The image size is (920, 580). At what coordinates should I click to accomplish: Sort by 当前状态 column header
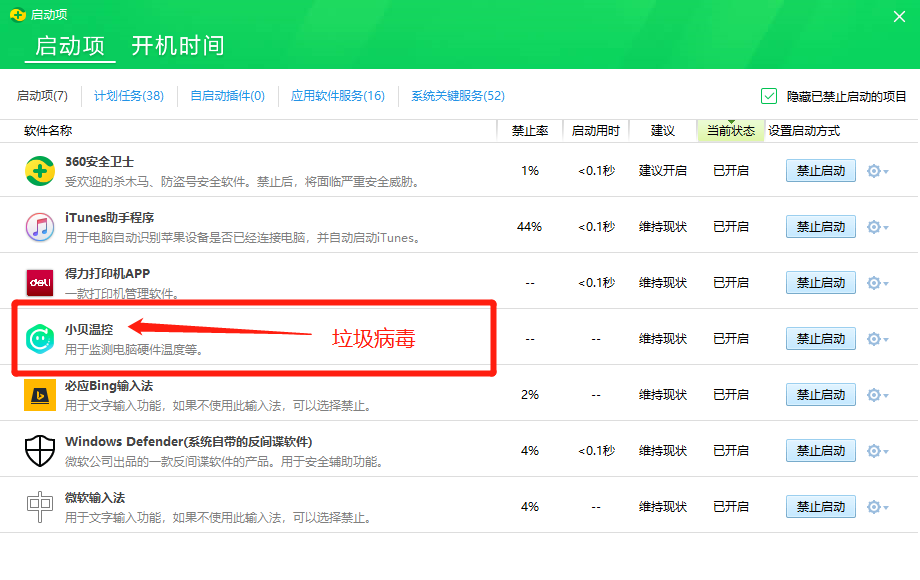(x=730, y=131)
